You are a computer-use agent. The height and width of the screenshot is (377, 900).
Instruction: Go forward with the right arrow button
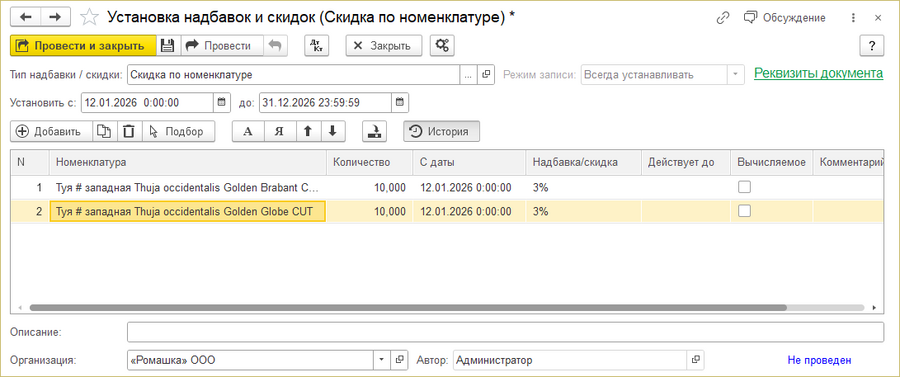55,17
